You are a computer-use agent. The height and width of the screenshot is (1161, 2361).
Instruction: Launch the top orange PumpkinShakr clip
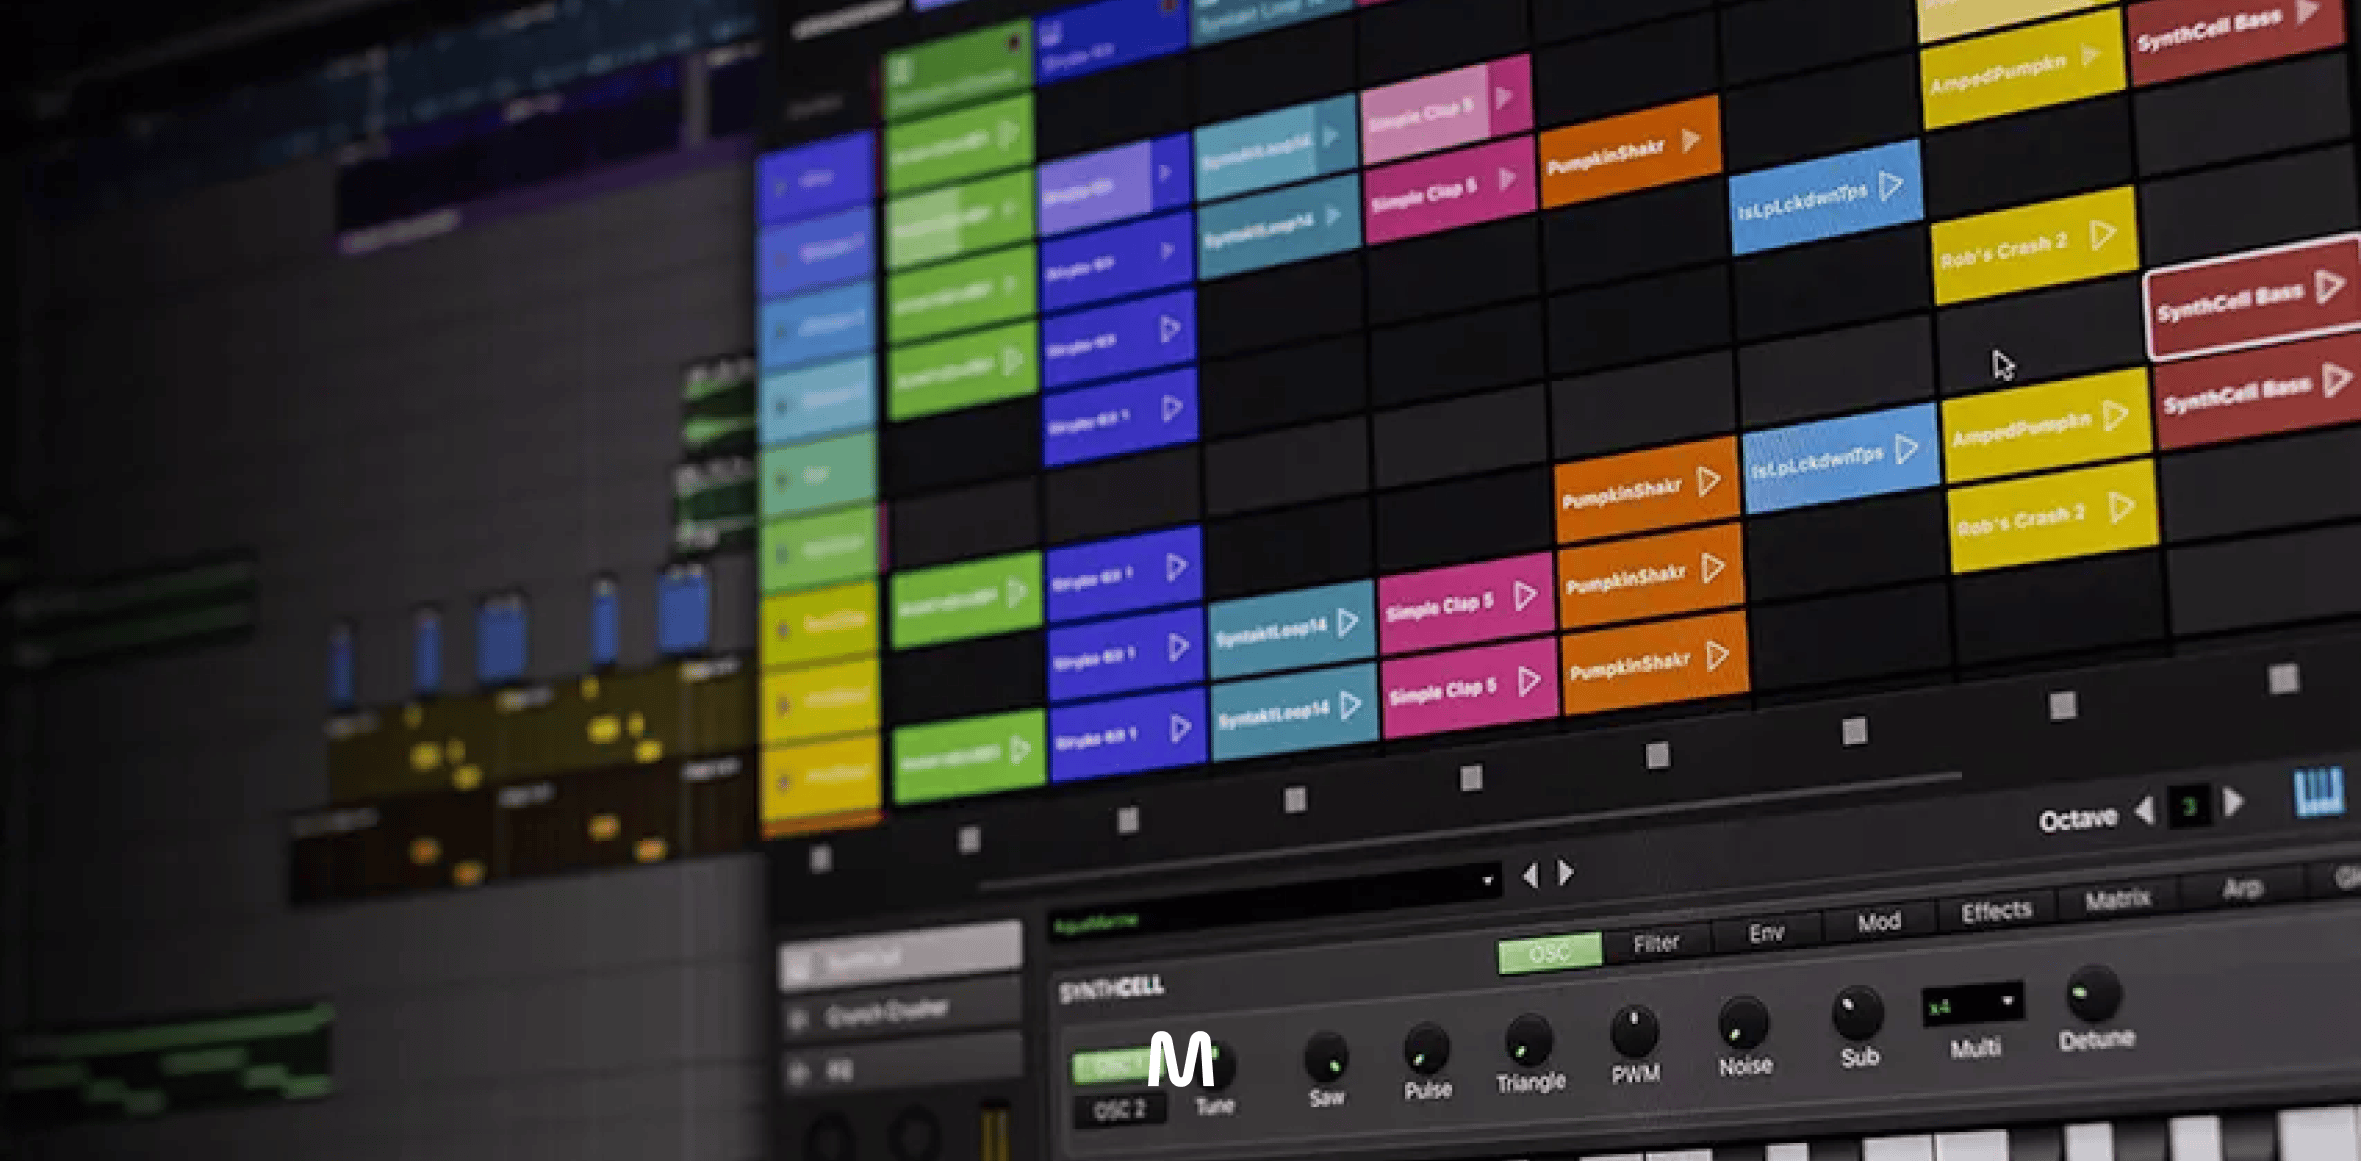pos(1691,141)
